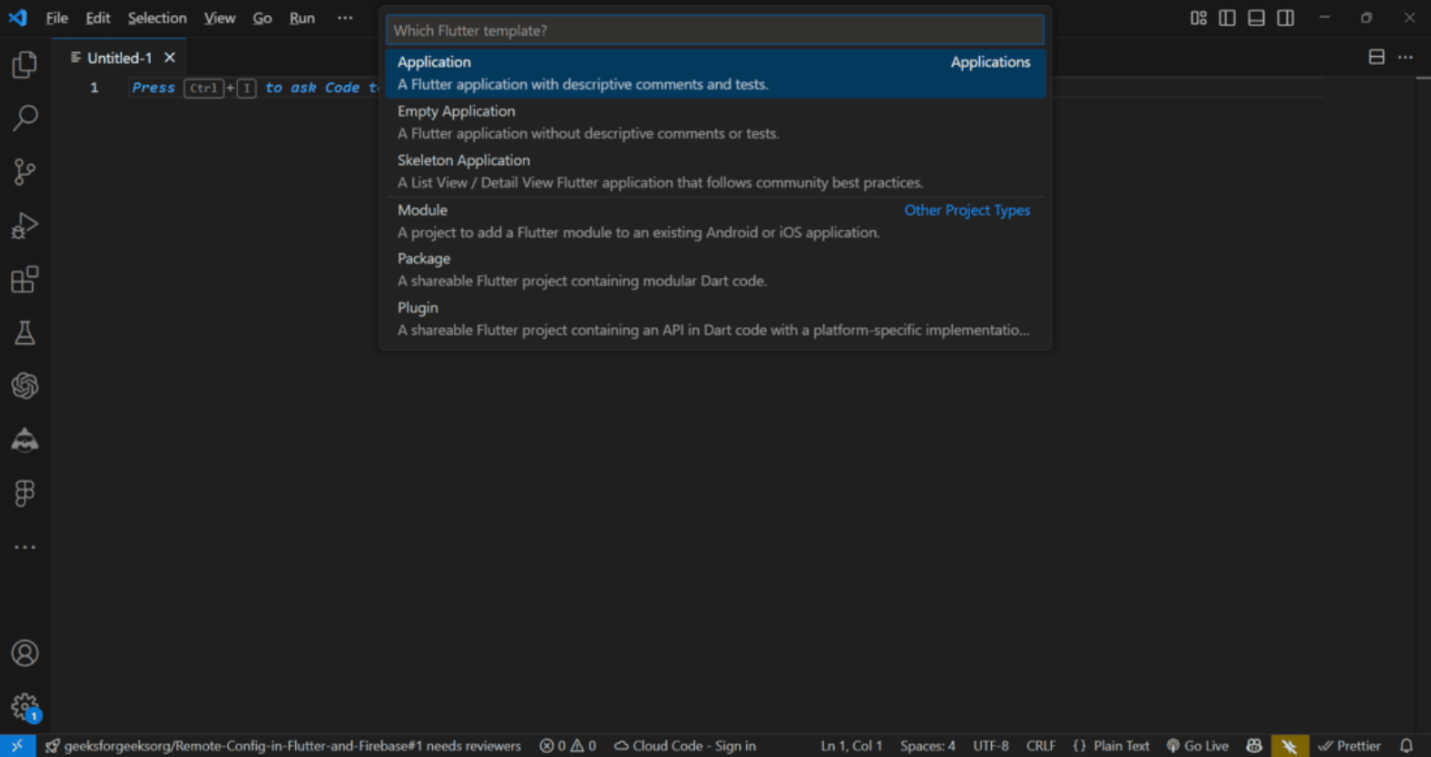
Task: Open the notifications bell icon
Action: pyautogui.click(x=1406, y=746)
